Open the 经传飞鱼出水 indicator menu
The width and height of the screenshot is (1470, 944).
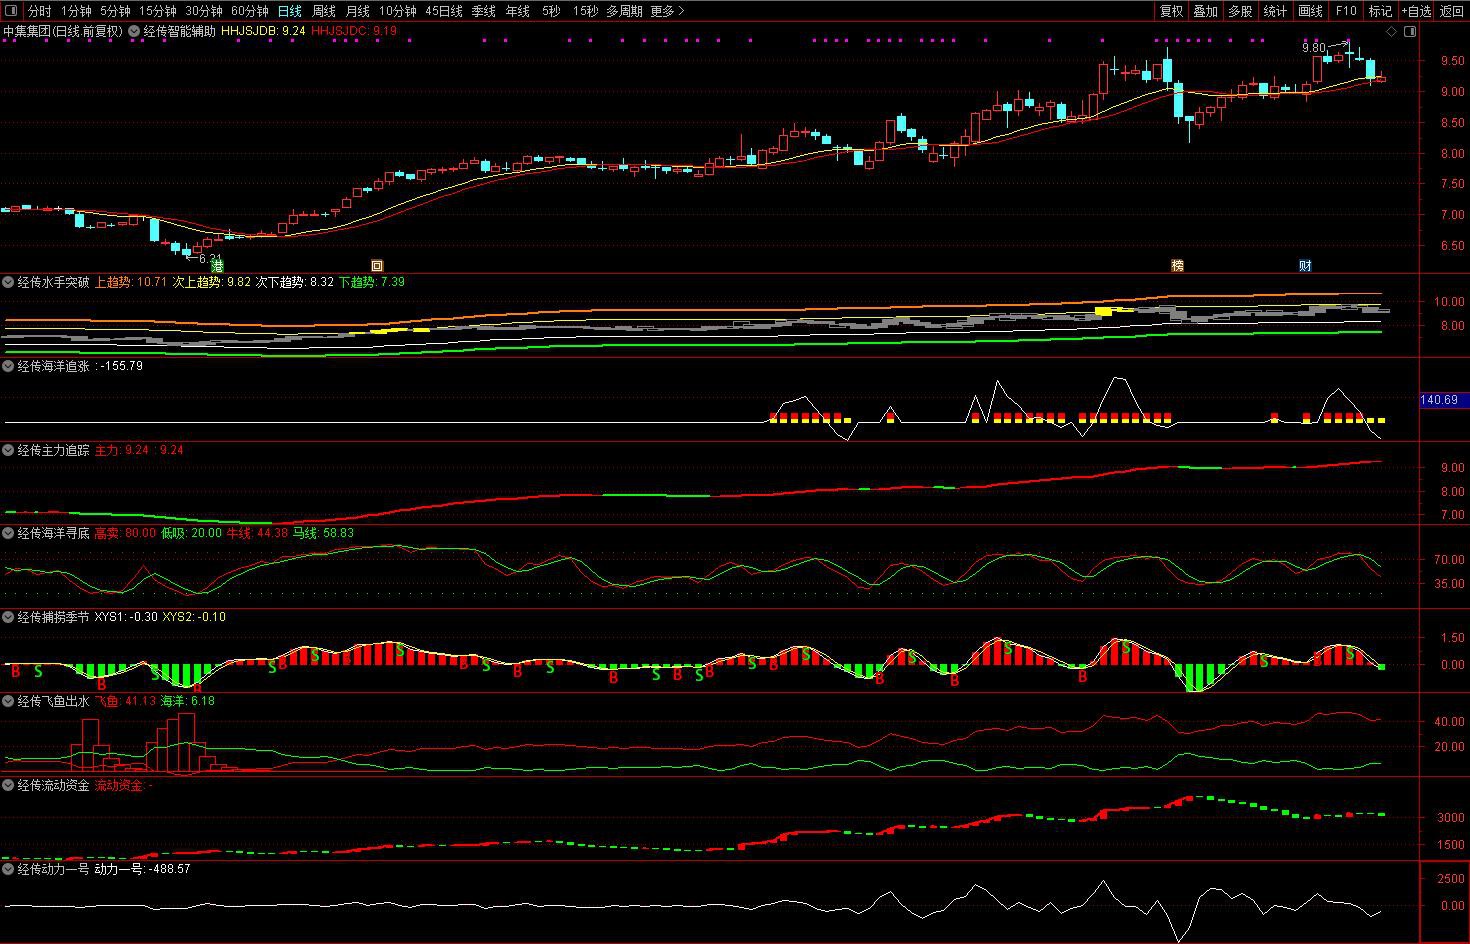tap(8, 701)
